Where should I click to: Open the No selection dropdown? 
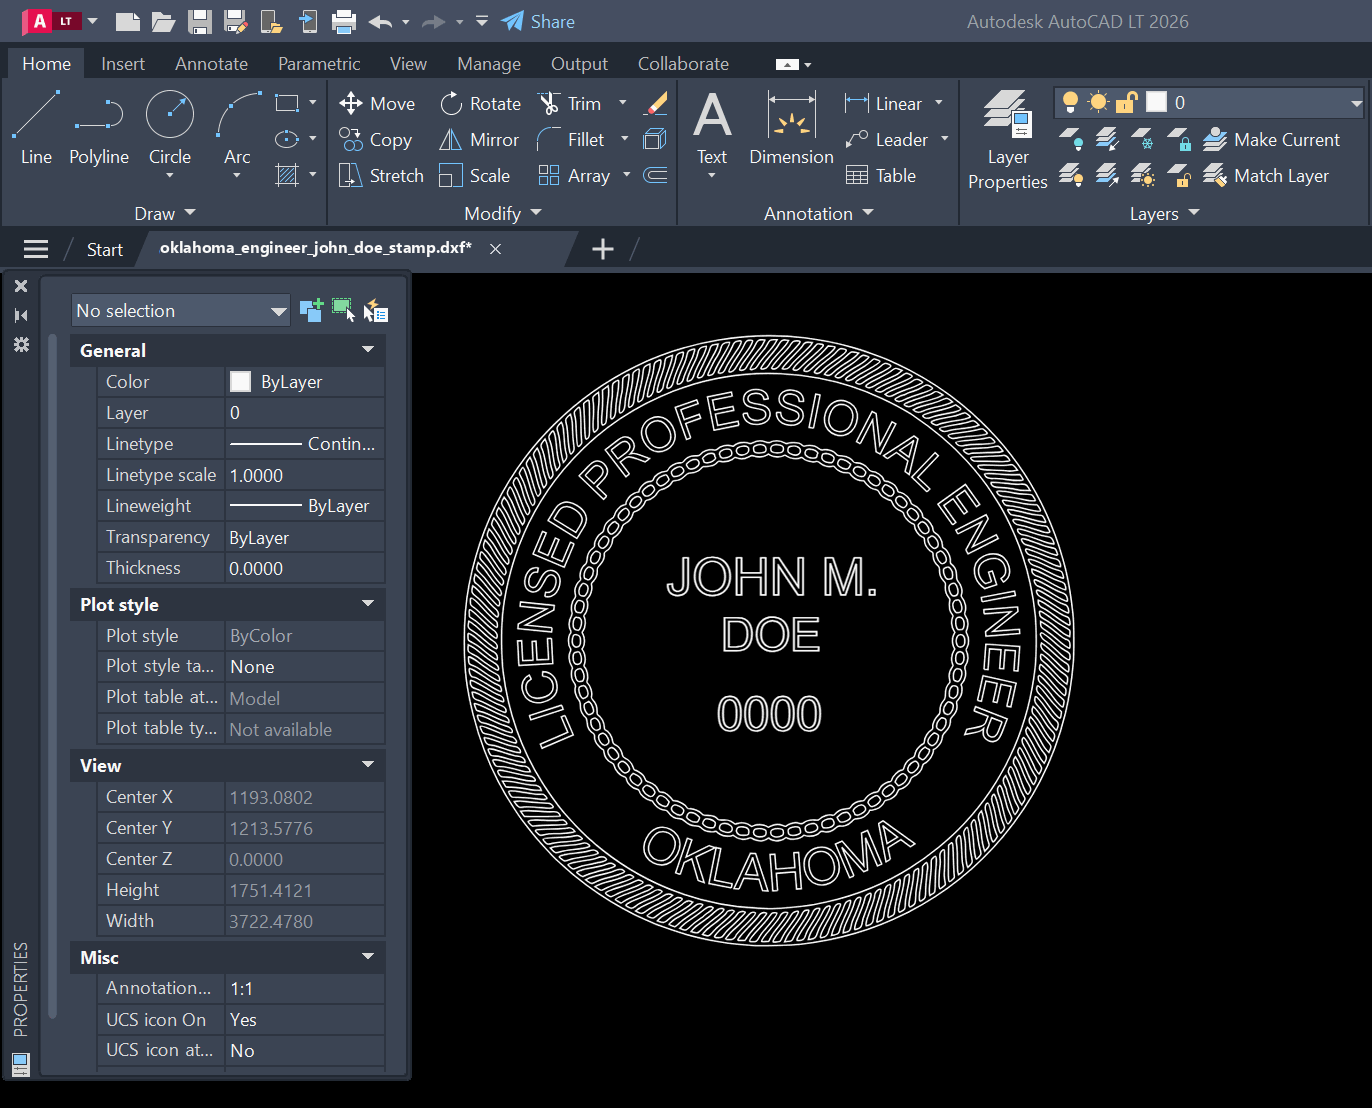pyautogui.click(x=181, y=310)
